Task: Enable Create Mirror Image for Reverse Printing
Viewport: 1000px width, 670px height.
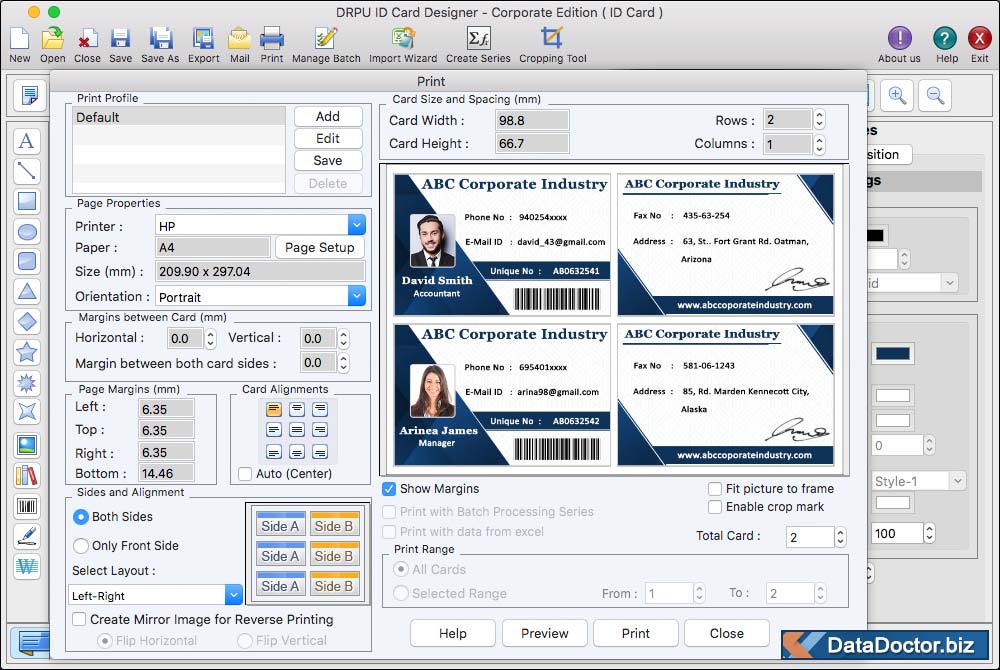Action: click(79, 619)
